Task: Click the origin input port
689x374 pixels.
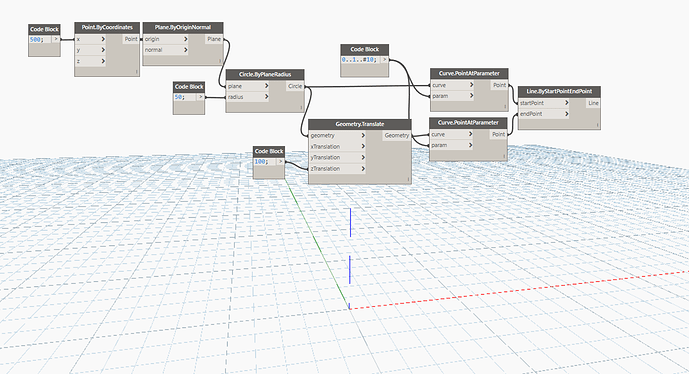Action: pos(166,39)
